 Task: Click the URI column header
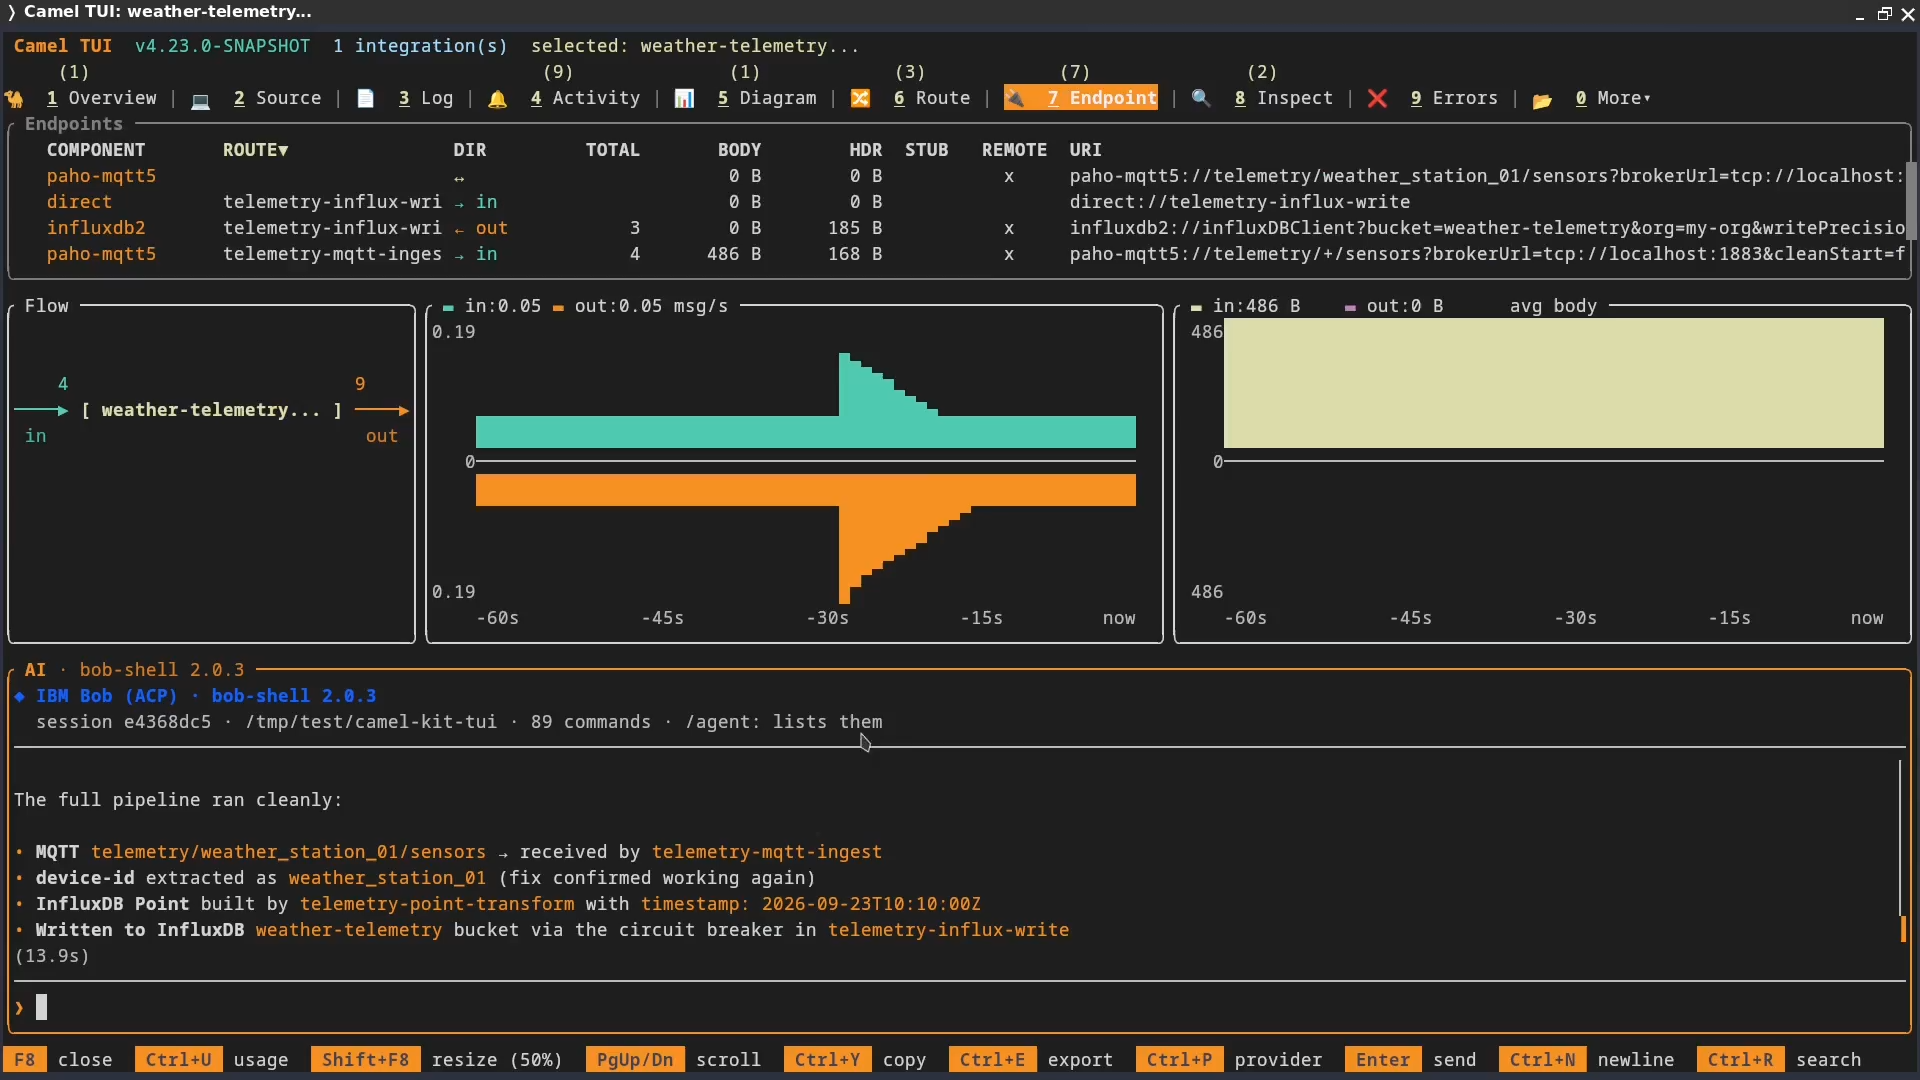(1085, 150)
